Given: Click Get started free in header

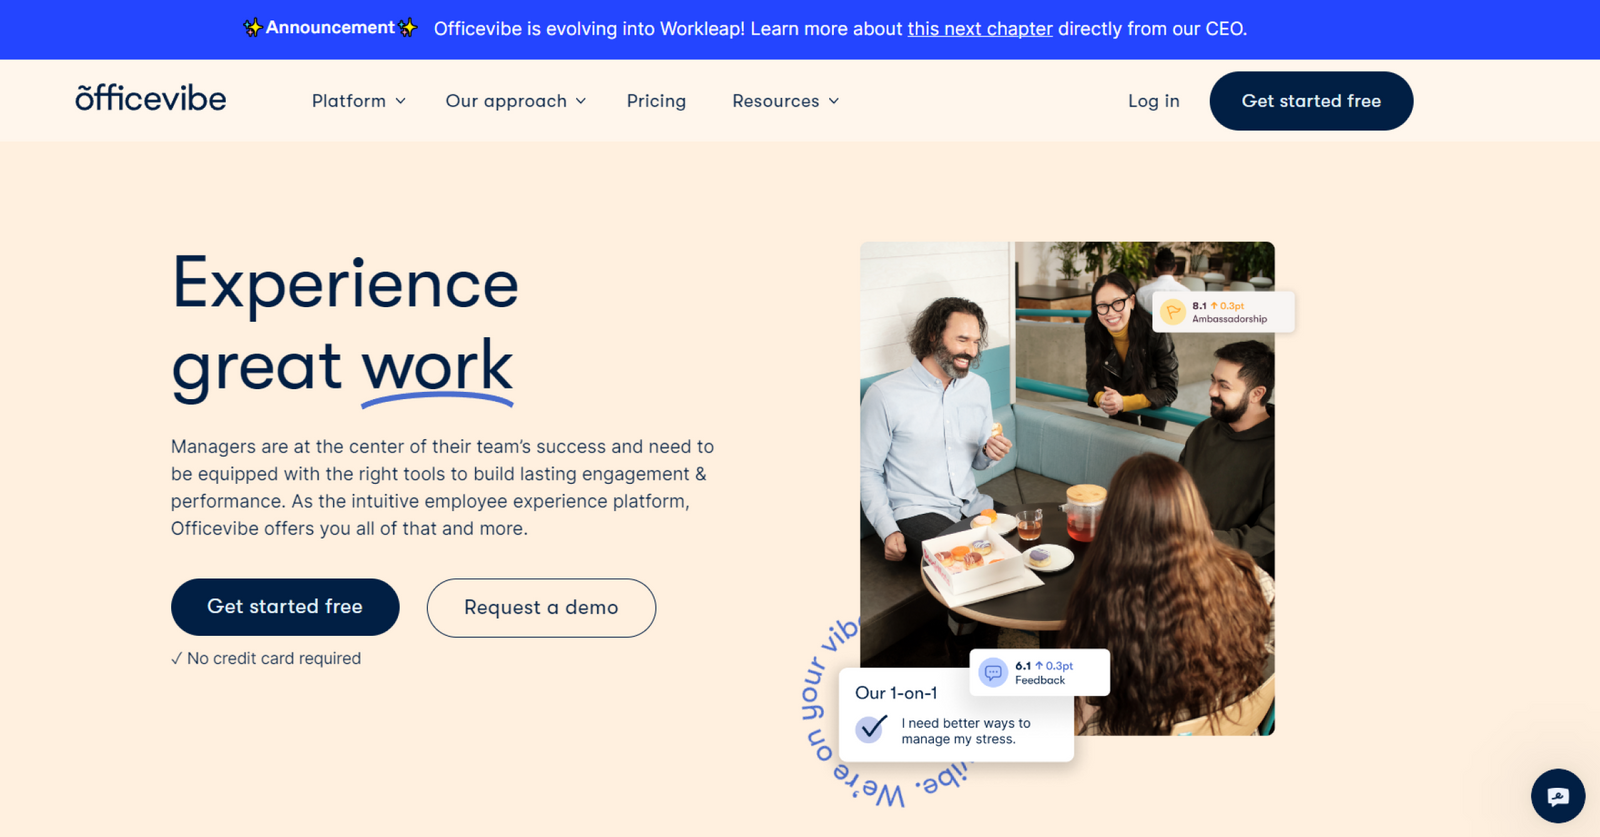Looking at the screenshot, I should [1311, 101].
